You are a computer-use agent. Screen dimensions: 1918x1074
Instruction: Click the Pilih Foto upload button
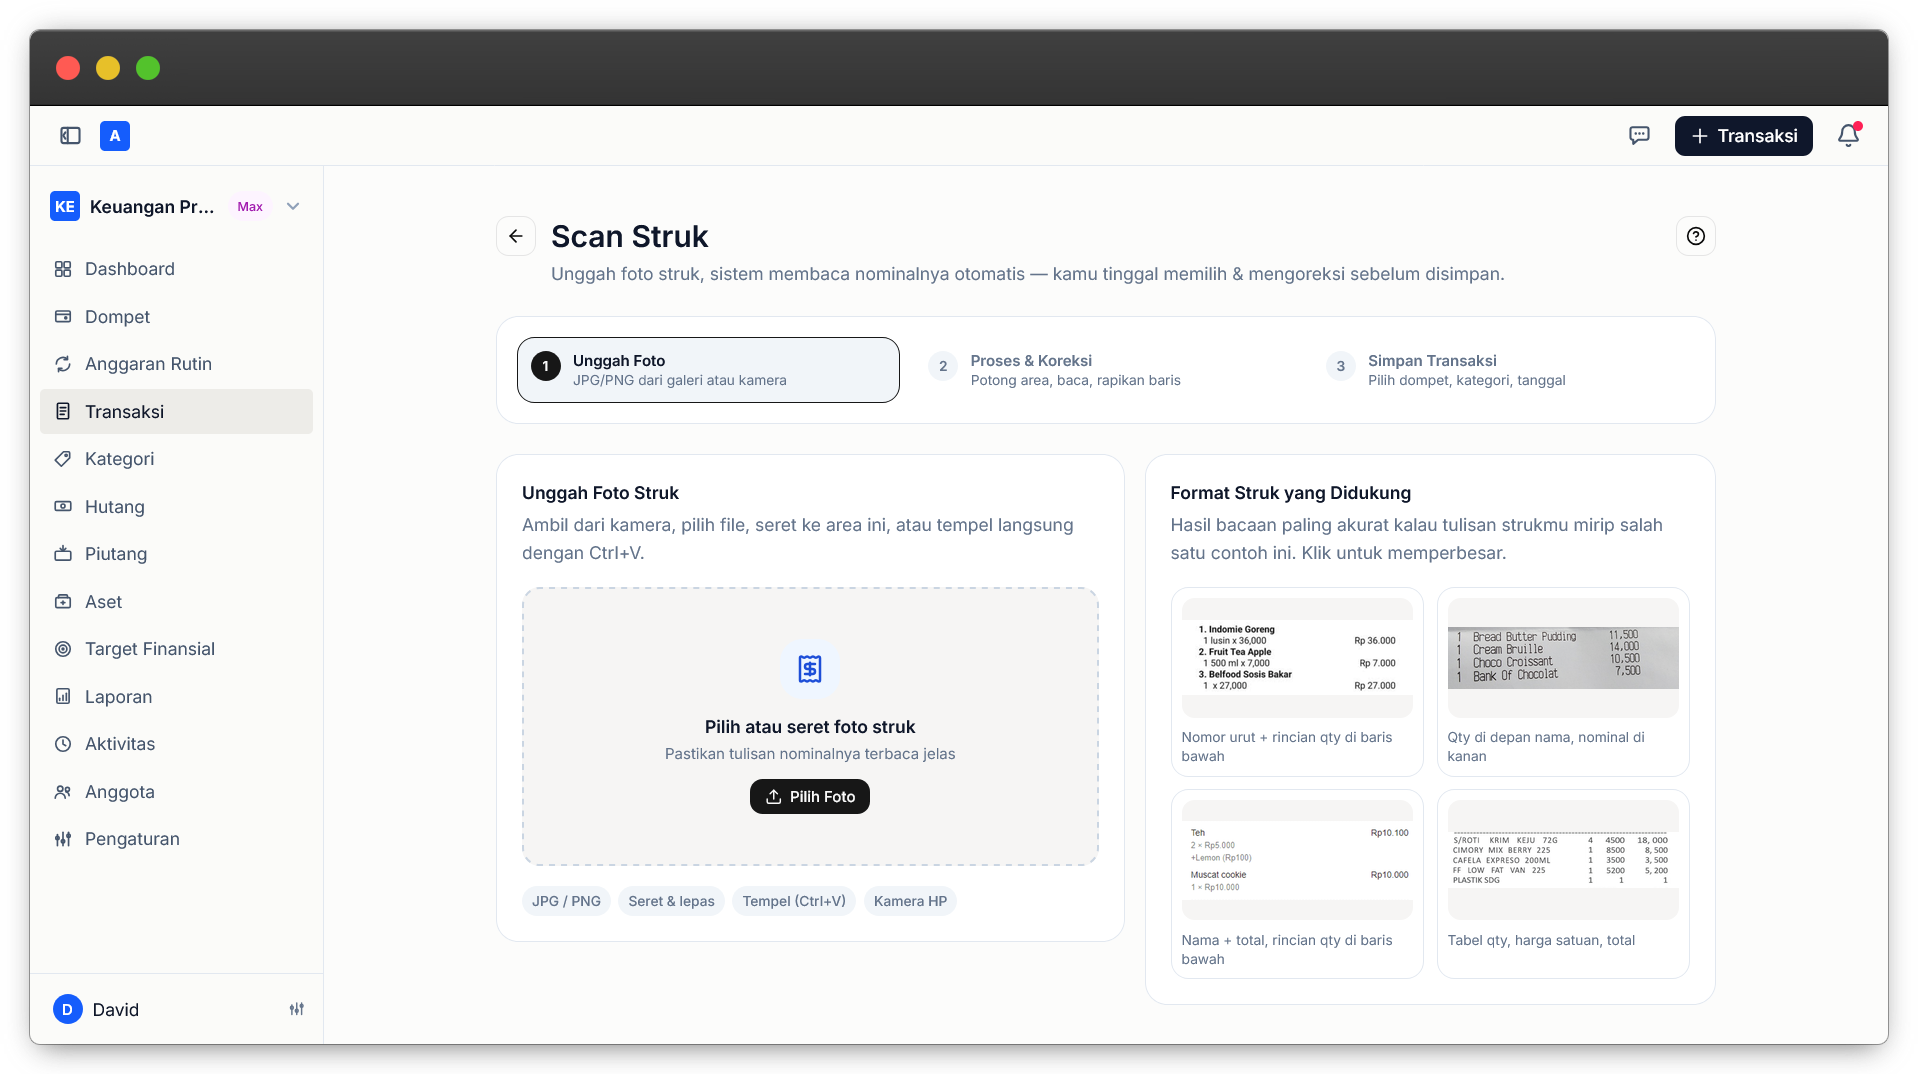[810, 796]
